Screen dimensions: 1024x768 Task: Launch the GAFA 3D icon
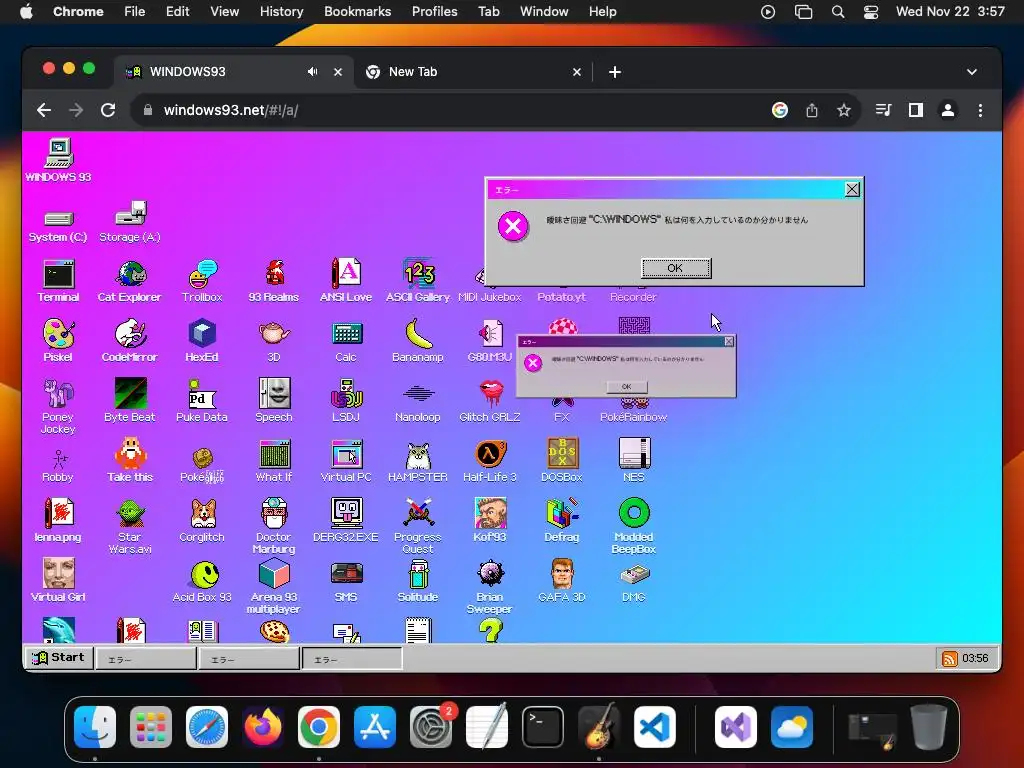click(x=562, y=581)
